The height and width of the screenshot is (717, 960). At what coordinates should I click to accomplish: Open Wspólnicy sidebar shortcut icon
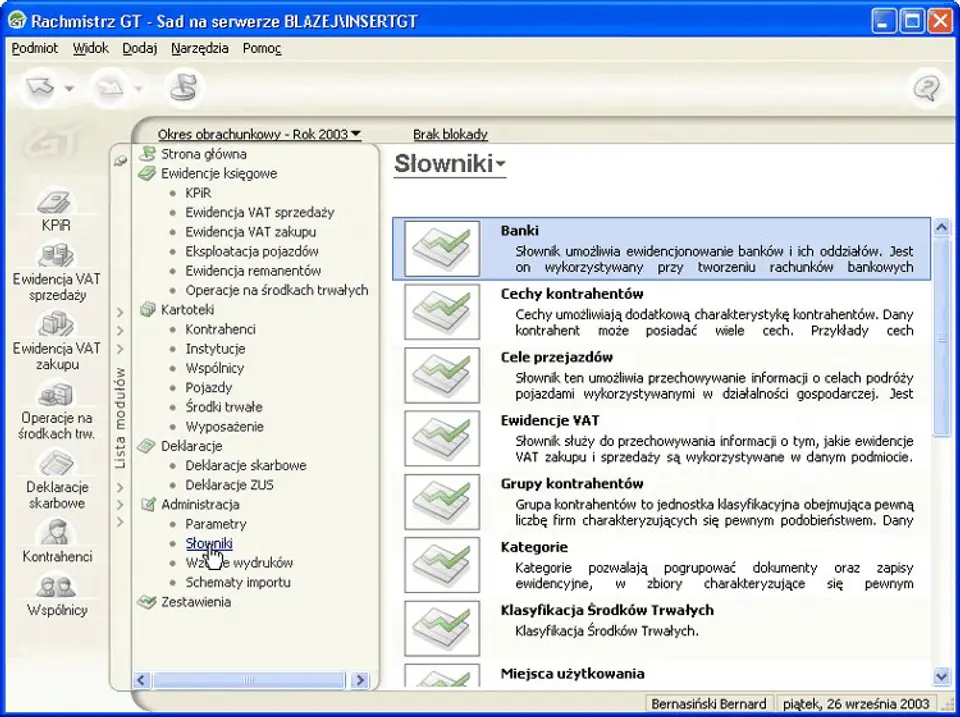(56, 587)
